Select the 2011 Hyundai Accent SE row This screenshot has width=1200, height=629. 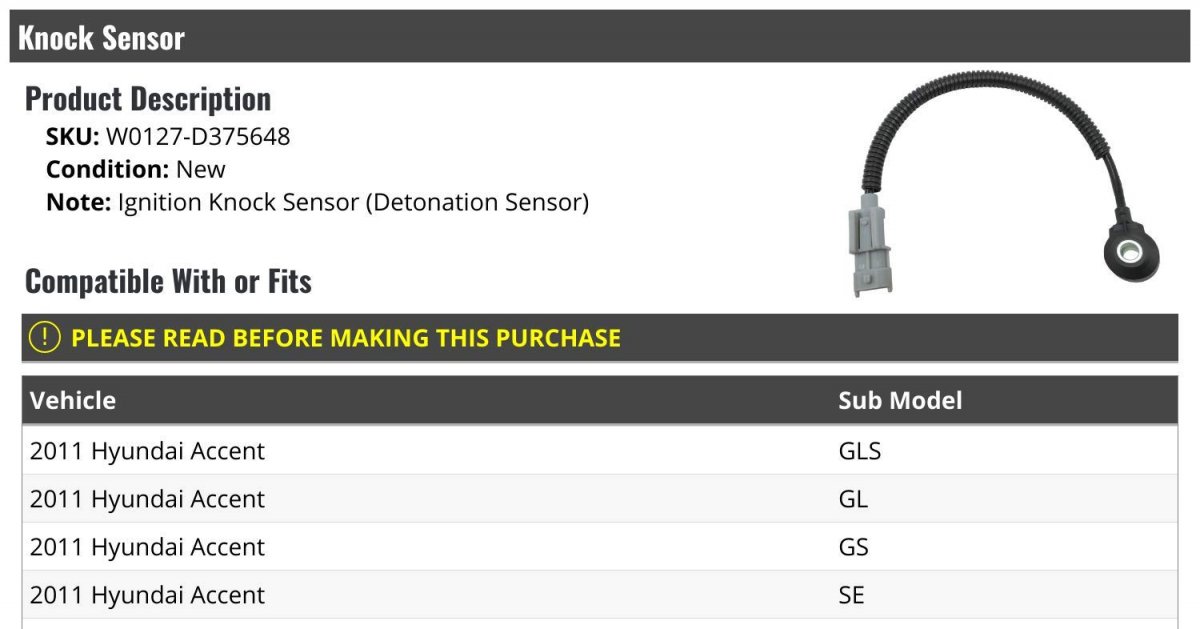pyautogui.click(x=600, y=595)
